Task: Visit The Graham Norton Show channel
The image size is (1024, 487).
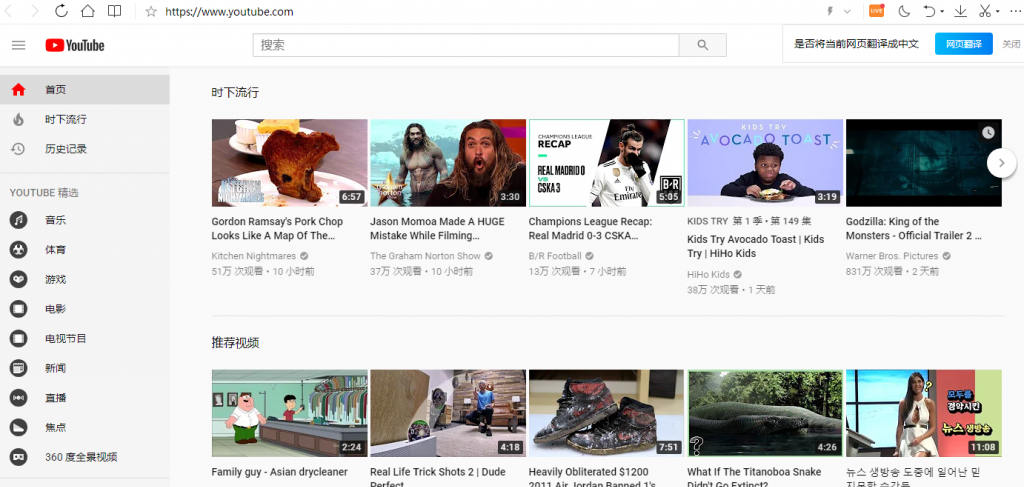Action: click(425, 256)
